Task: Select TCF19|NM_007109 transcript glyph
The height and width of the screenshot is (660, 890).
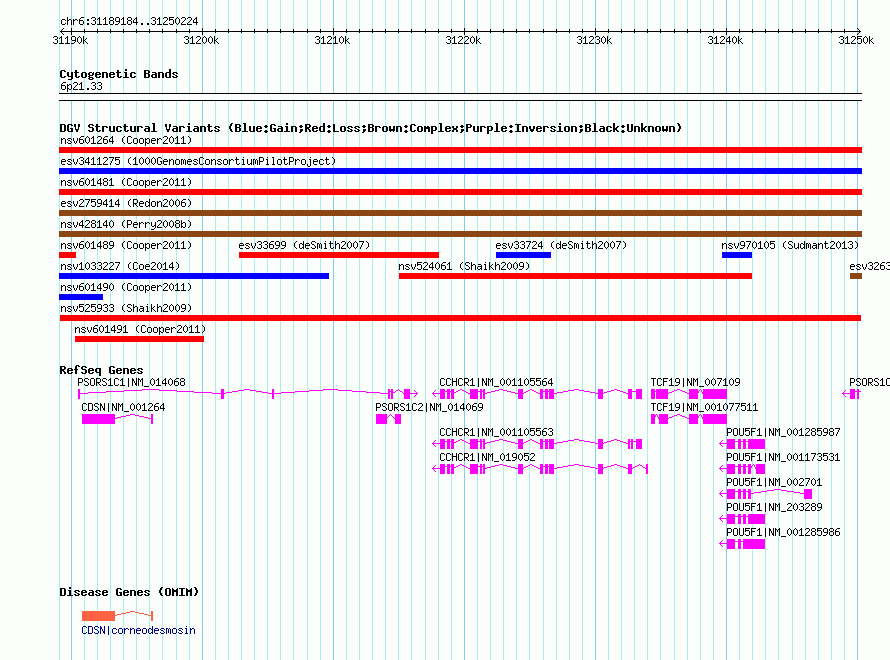Action: pos(689,393)
